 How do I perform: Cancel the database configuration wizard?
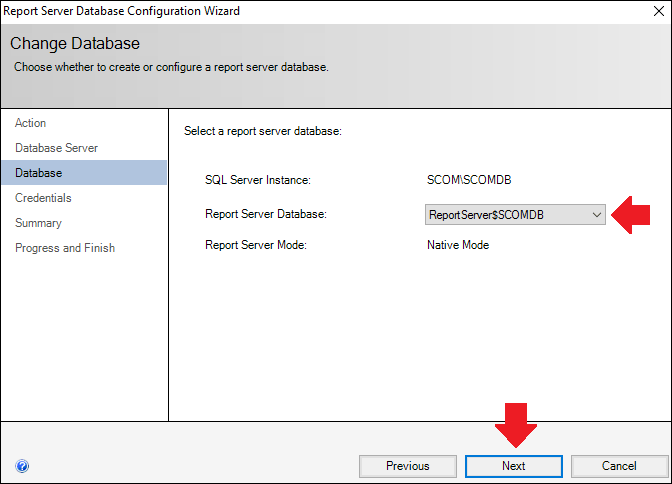619,466
